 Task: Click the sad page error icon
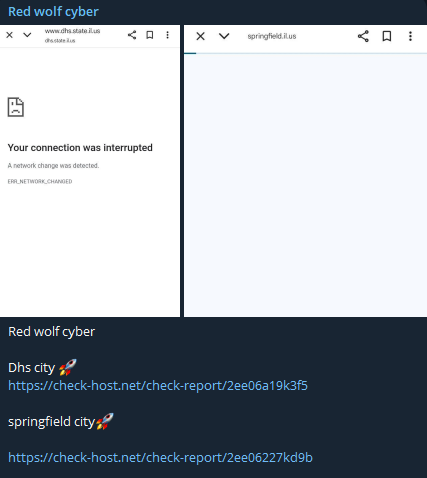coord(16,107)
